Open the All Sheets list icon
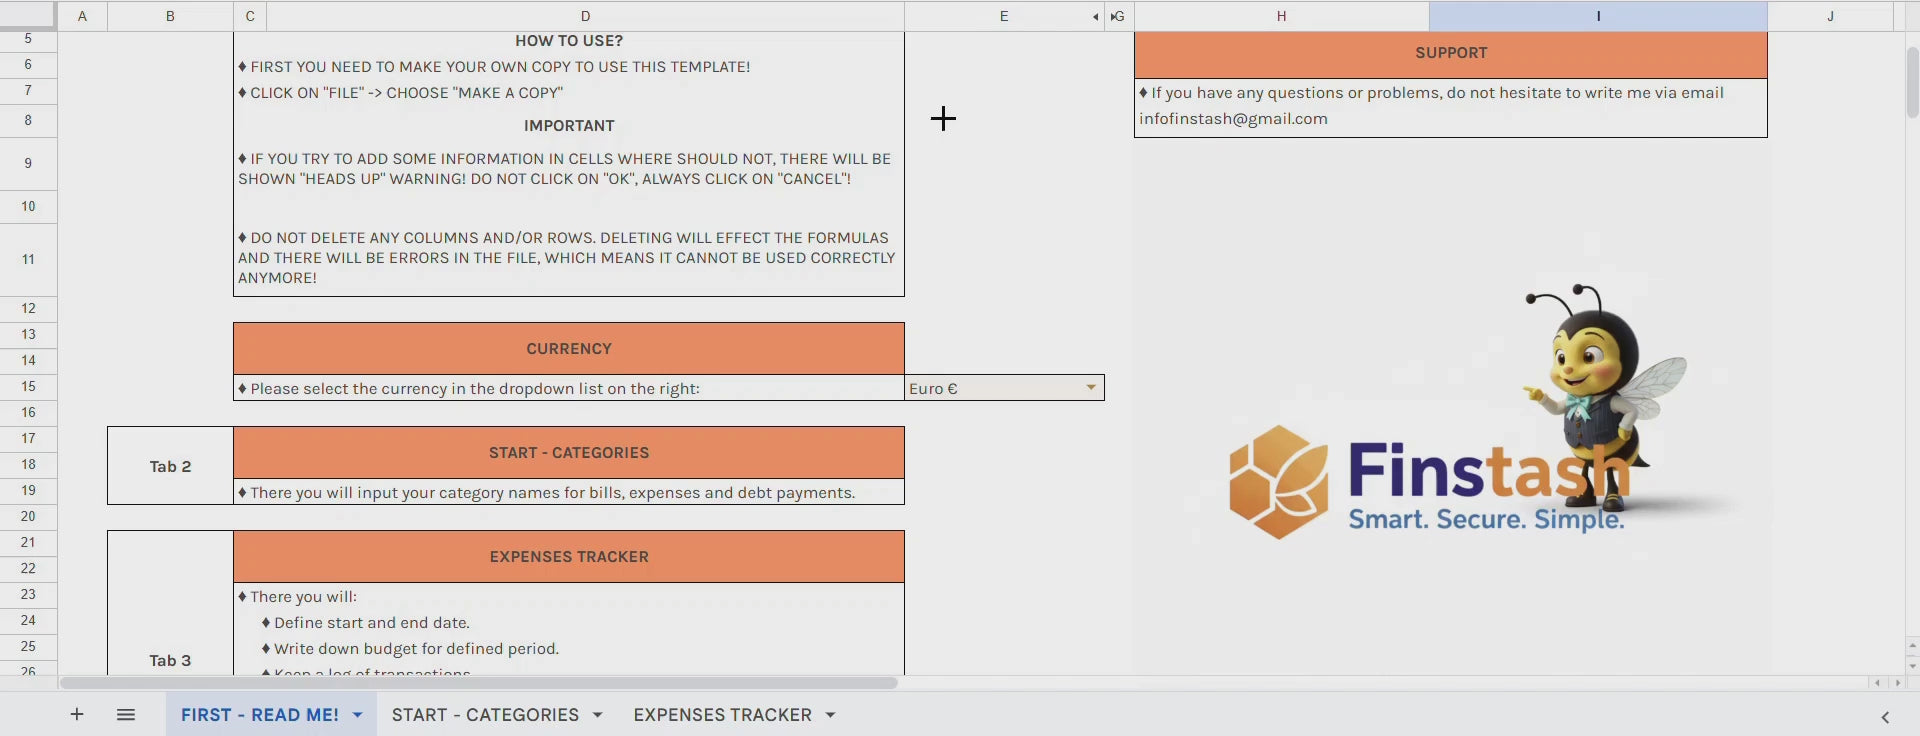The width and height of the screenshot is (1920, 736). (126, 714)
